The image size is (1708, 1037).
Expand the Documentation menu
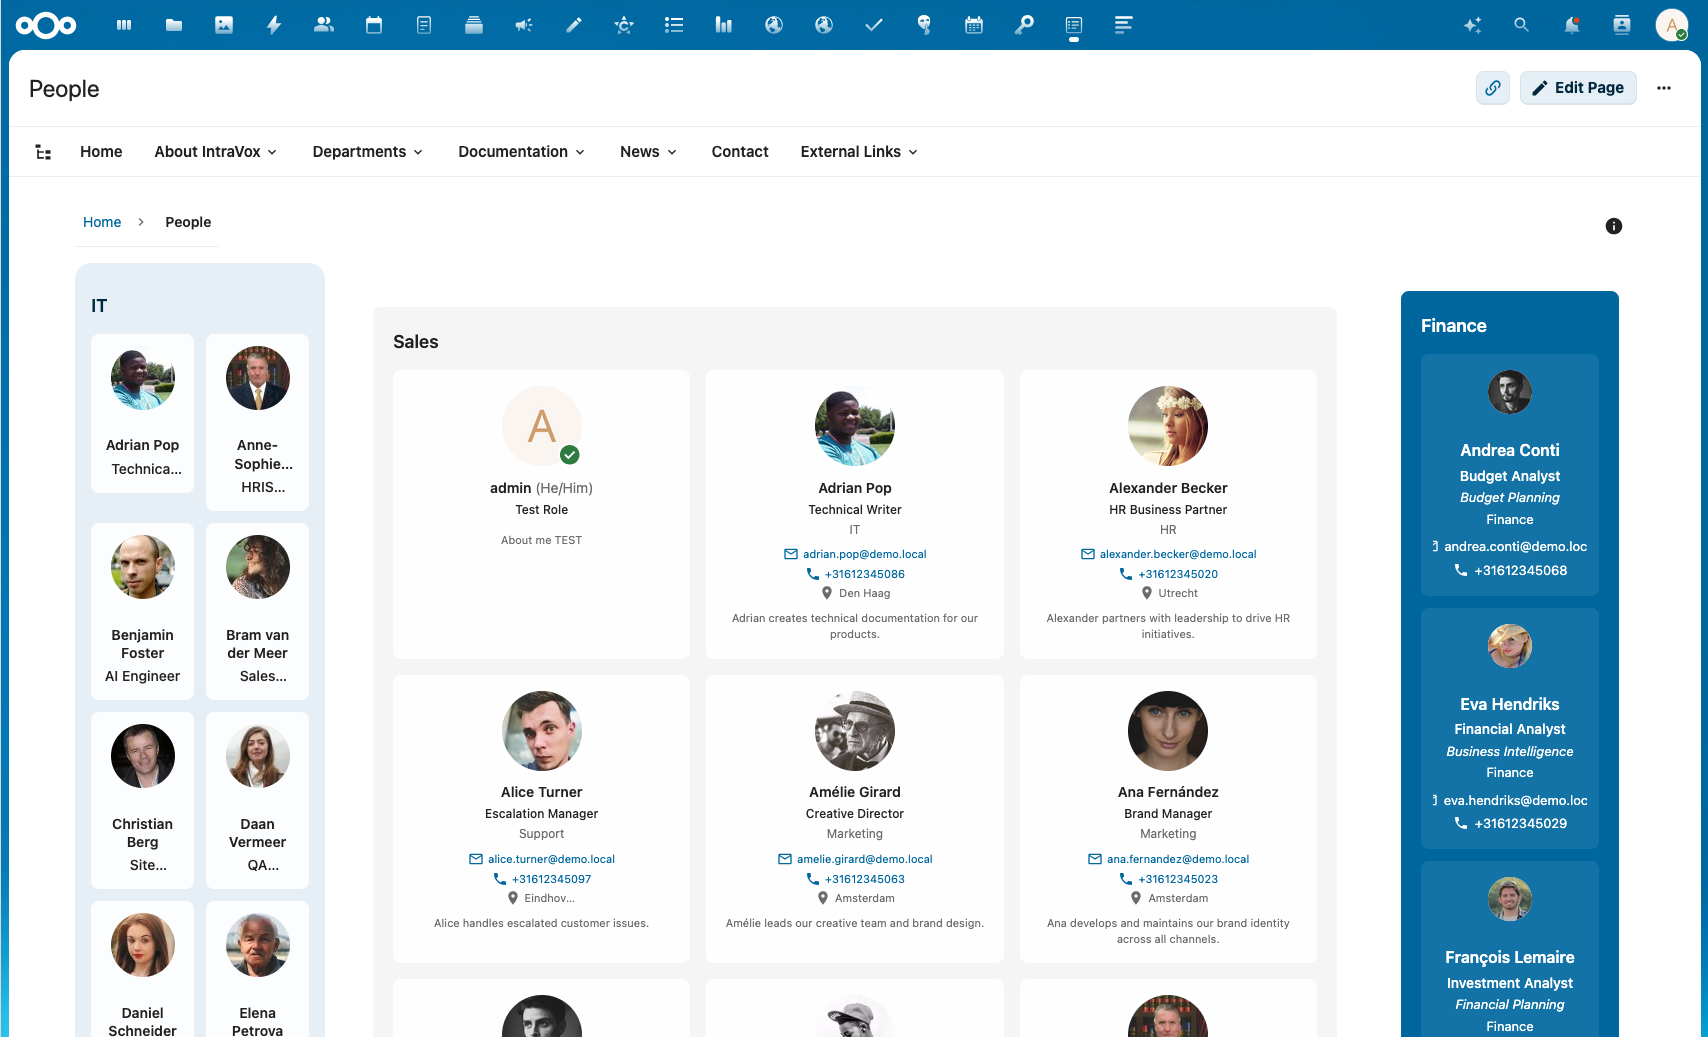click(521, 152)
